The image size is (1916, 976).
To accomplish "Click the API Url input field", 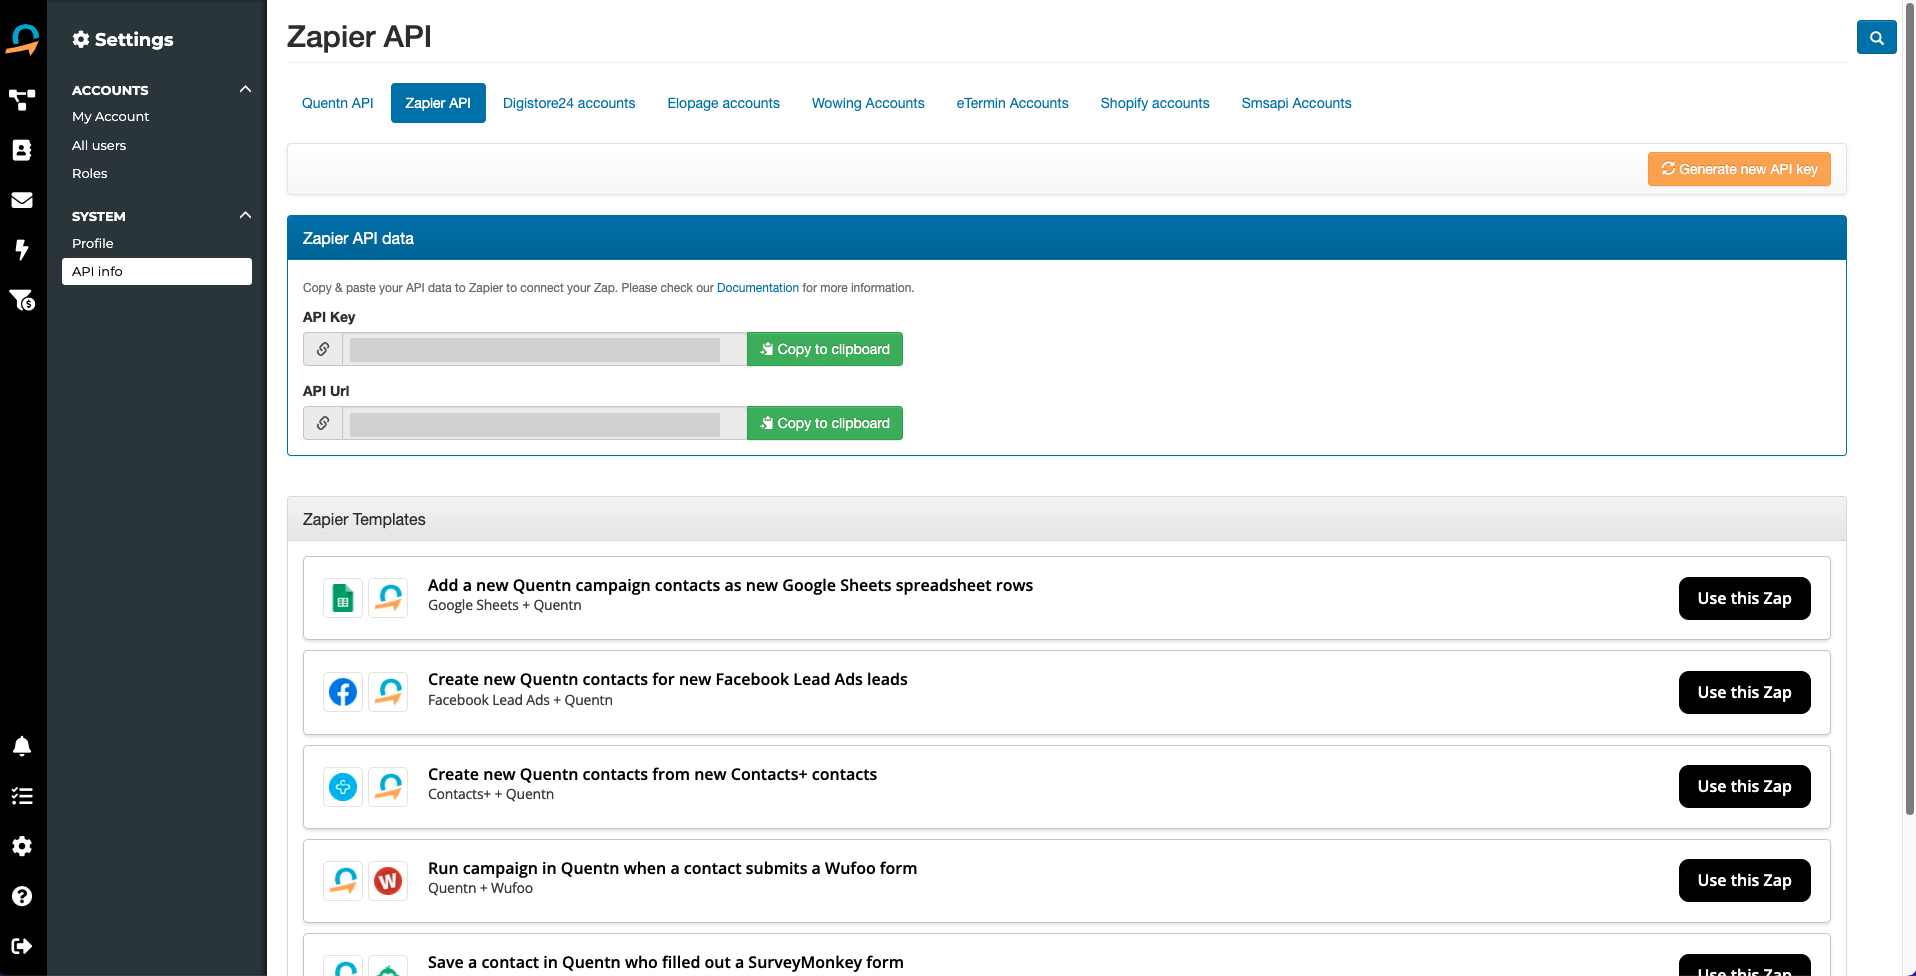I will click(x=545, y=423).
